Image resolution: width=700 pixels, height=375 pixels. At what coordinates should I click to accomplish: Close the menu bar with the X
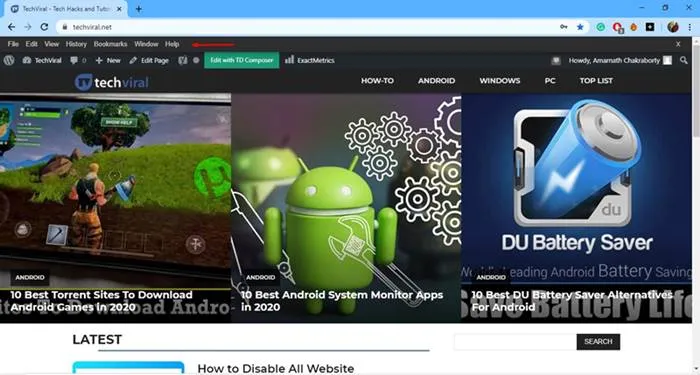678,44
